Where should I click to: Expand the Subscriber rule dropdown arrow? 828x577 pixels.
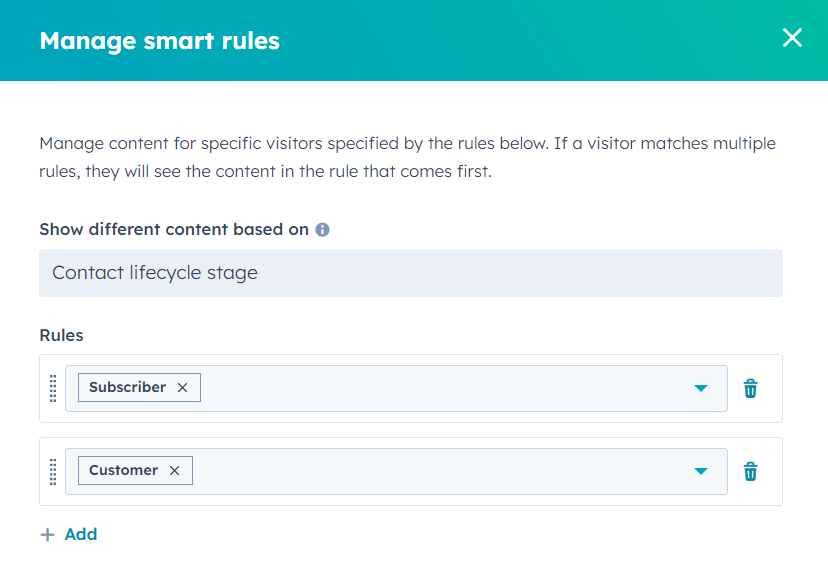[x=700, y=388]
